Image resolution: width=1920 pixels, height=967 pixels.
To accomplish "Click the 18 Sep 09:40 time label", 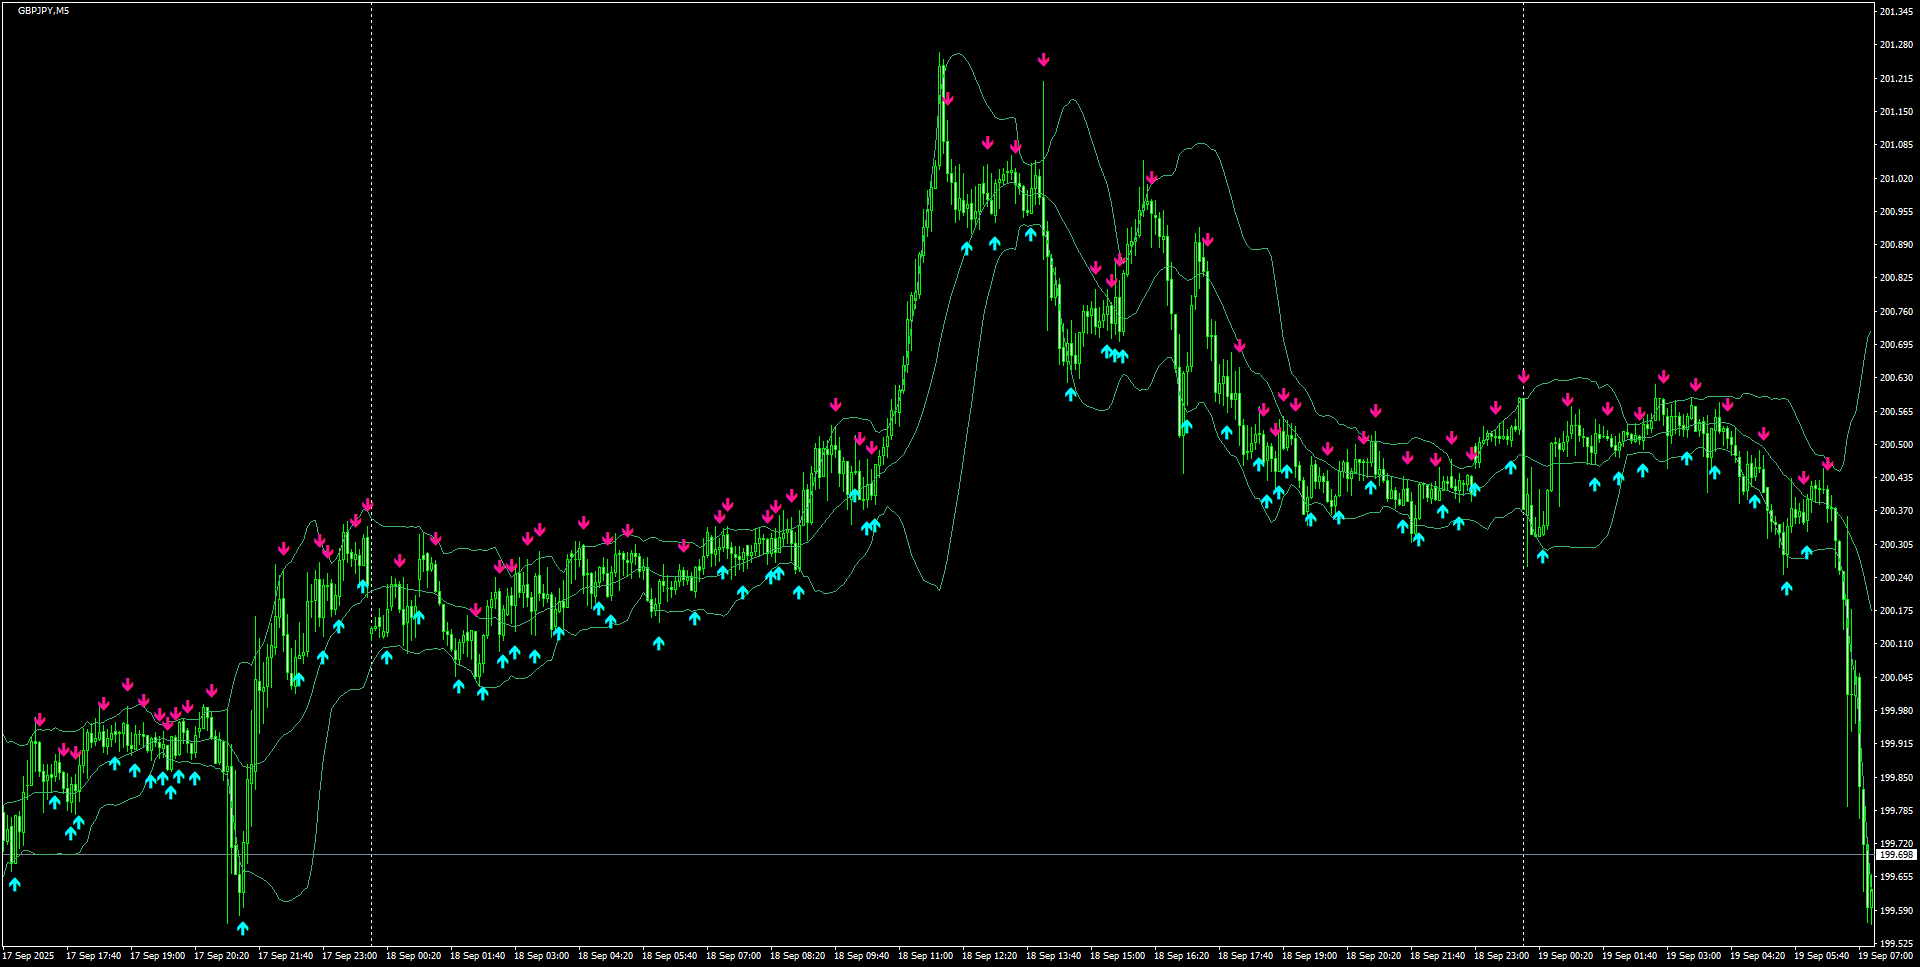I will [861, 956].
